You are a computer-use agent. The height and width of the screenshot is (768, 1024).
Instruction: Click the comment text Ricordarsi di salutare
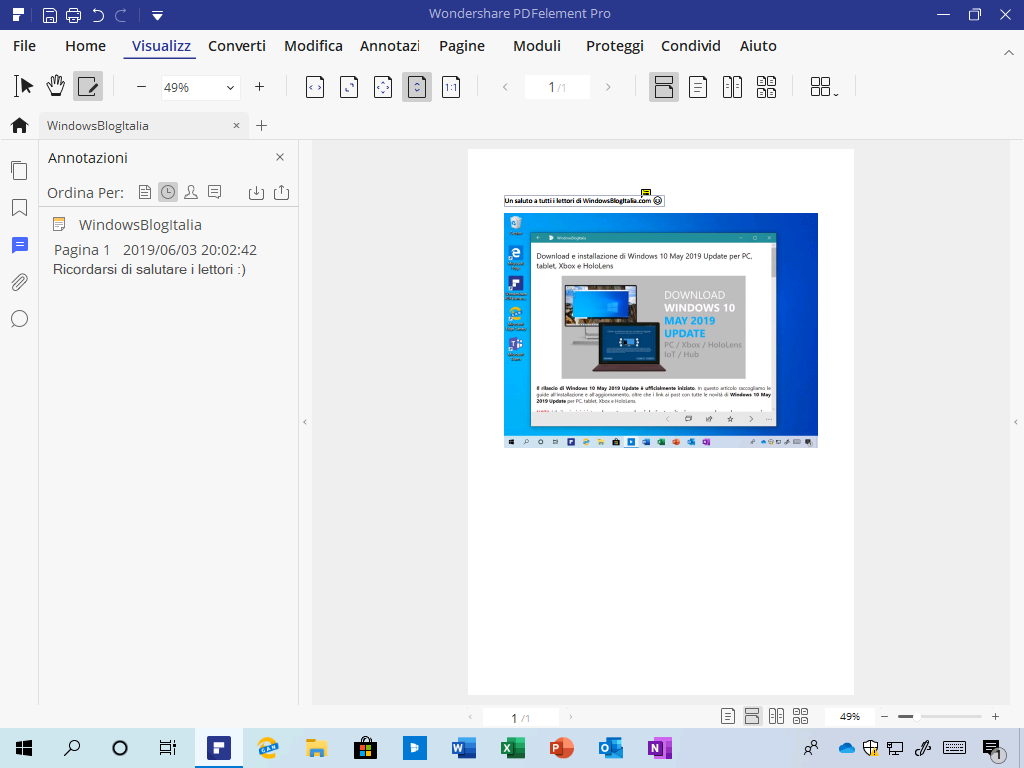coord(149,269)
